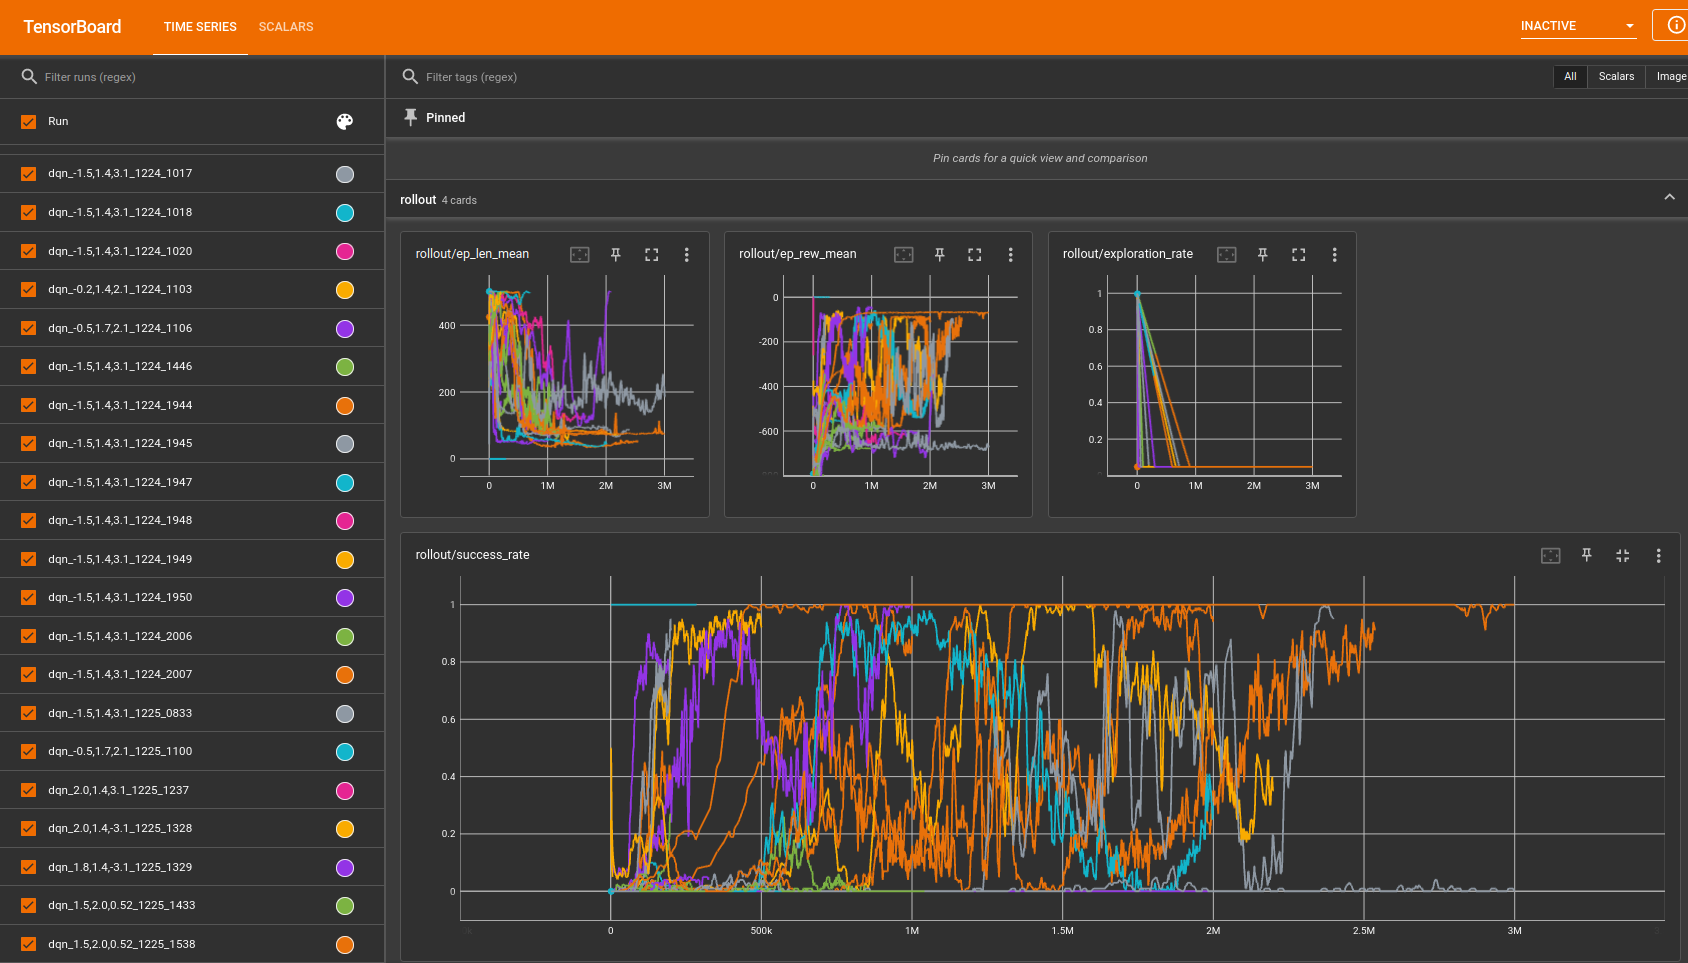Switch to the SCALARS tab

(x=286, y=27)
